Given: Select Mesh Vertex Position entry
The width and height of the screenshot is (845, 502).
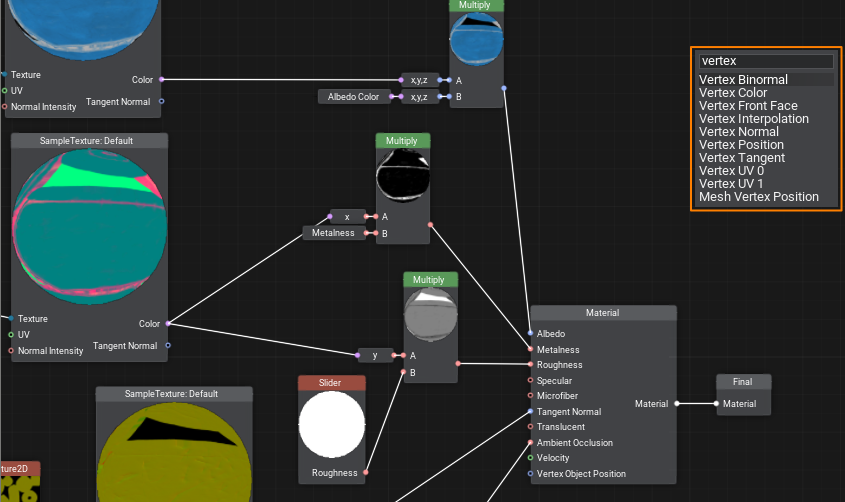Looking at the screenshot, I should [758, 197].
